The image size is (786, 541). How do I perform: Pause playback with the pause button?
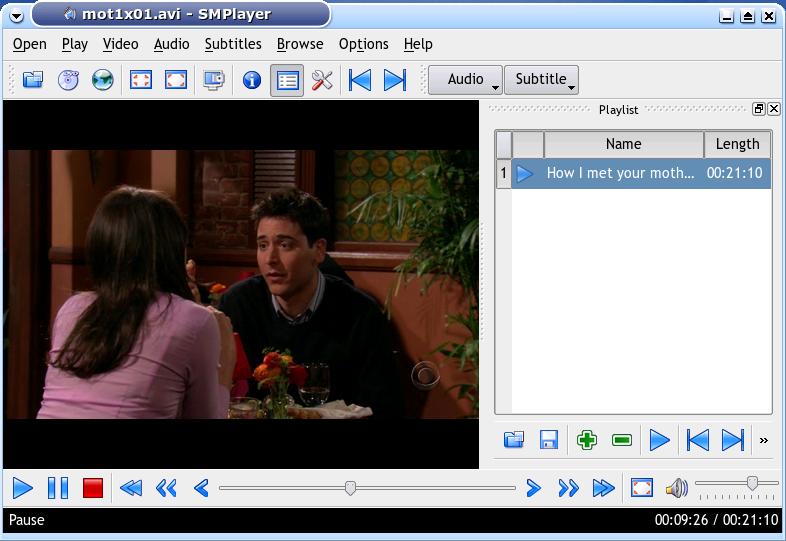point(58,488)
